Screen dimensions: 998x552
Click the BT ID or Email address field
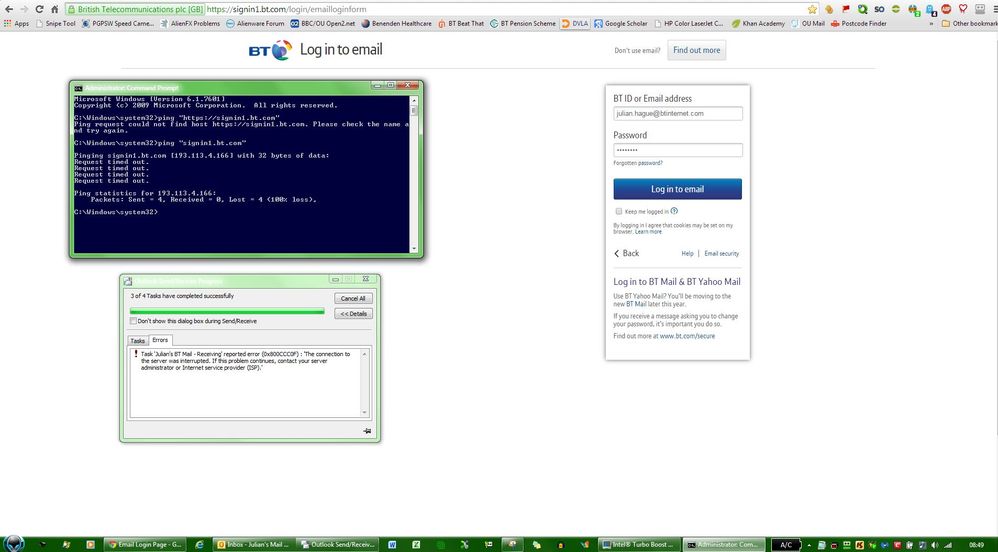(678, 113)
